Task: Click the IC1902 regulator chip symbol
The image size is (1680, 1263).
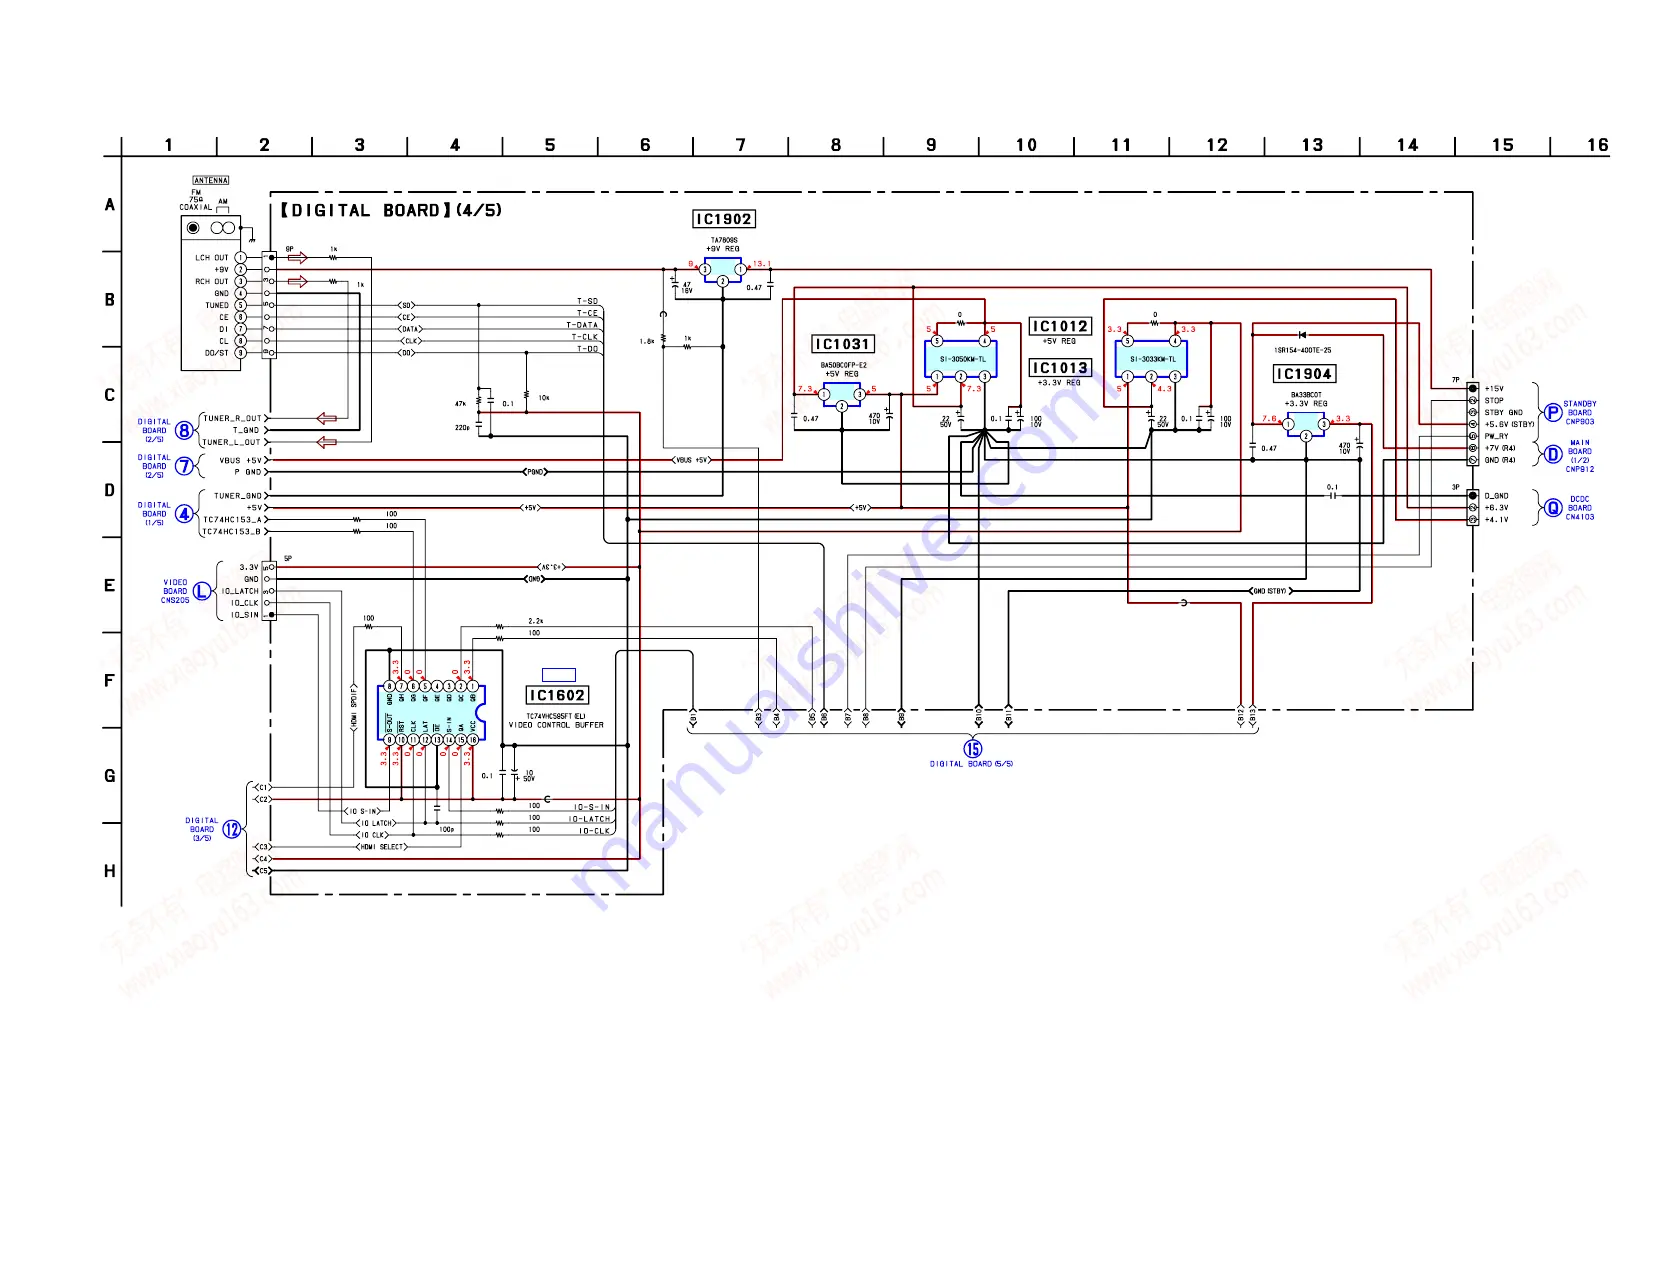Action: tap(722, 271)
